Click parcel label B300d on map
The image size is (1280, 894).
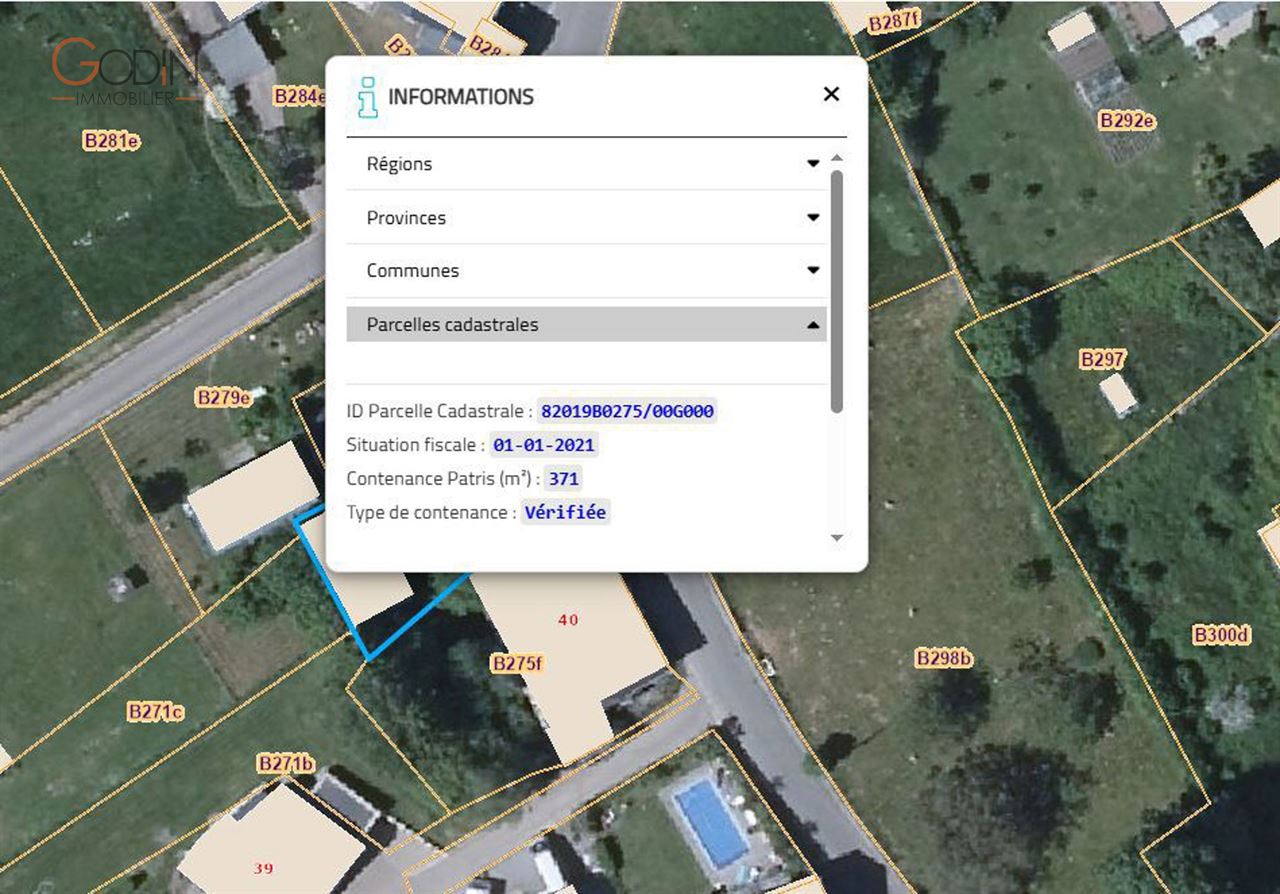1222,635
